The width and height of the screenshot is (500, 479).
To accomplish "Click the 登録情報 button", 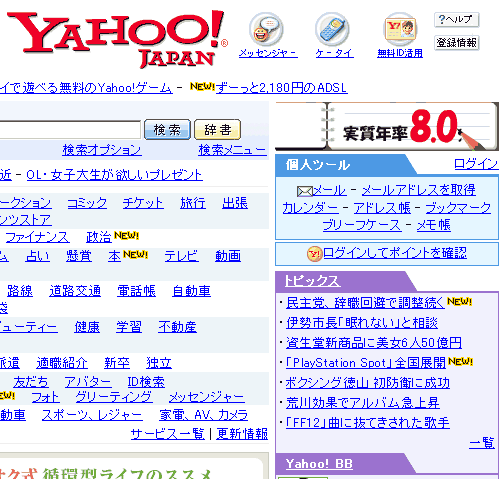I will 456,43.
